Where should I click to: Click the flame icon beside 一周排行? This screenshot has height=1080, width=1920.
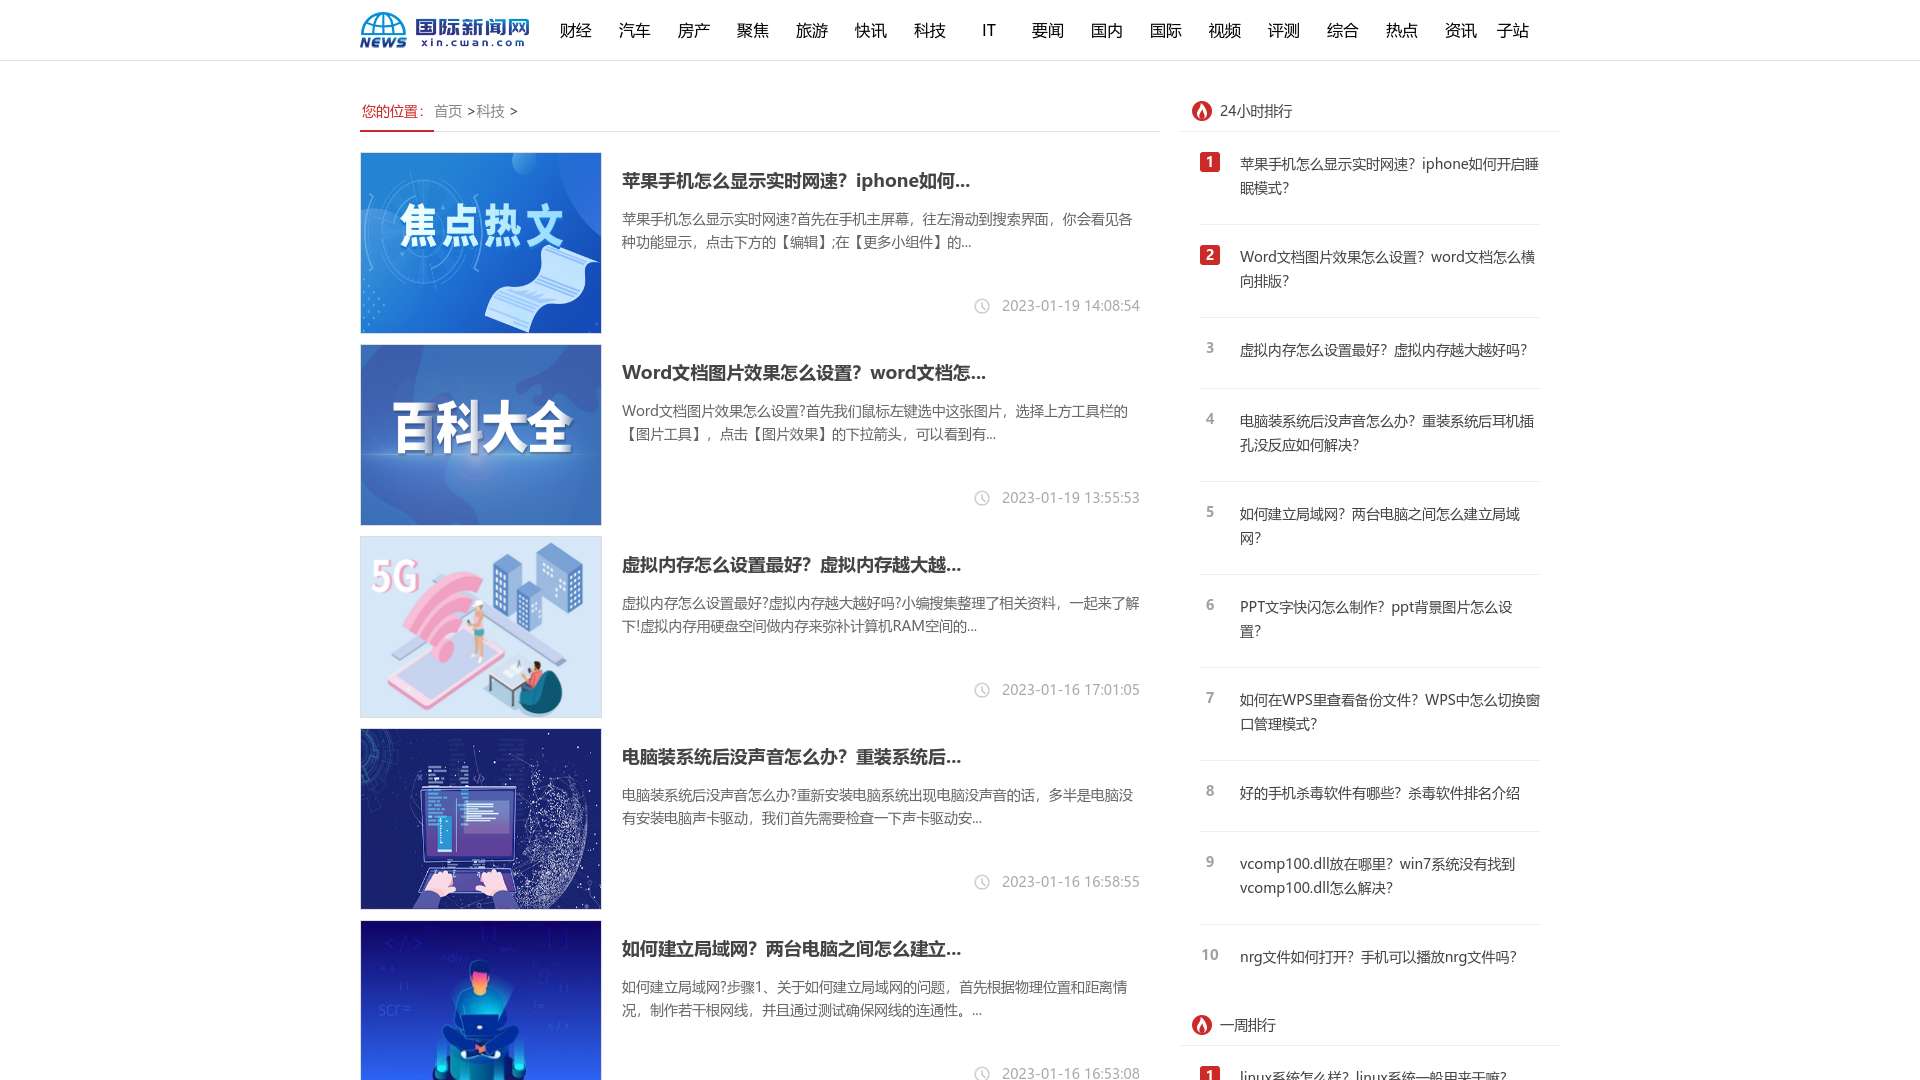[1201, 1025]
